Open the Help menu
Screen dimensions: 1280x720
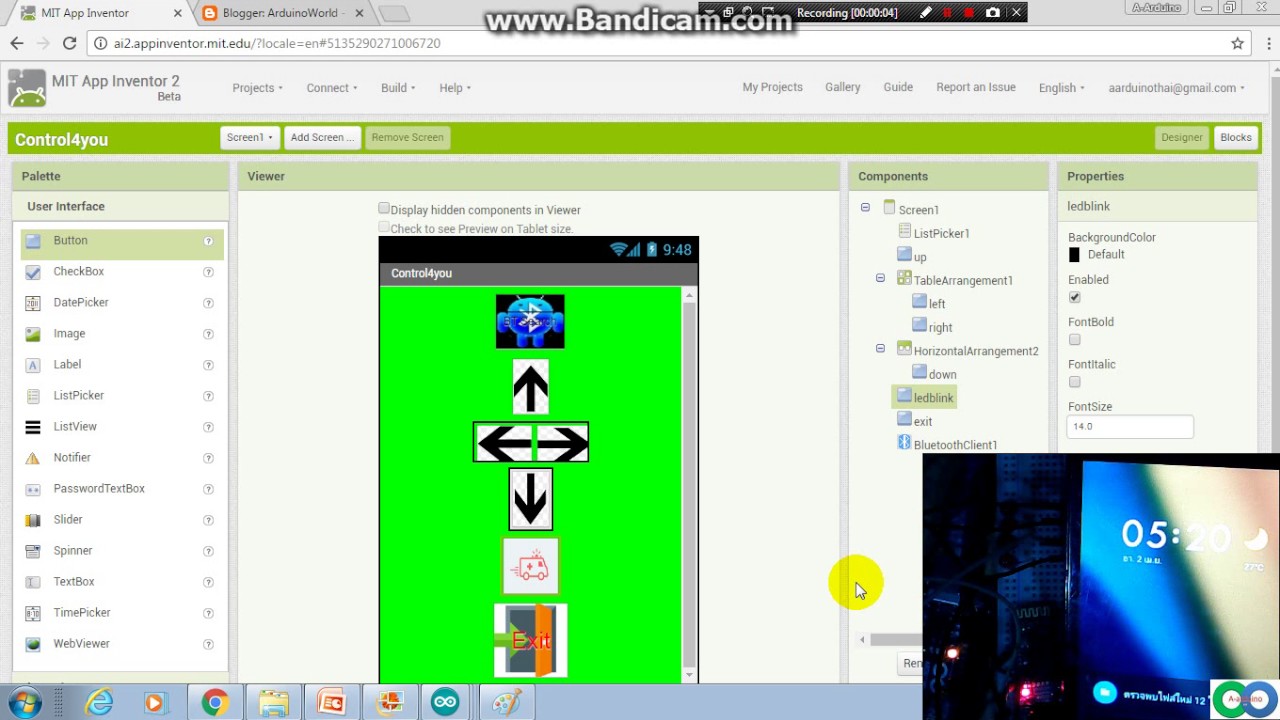click(x=455, y=88)
